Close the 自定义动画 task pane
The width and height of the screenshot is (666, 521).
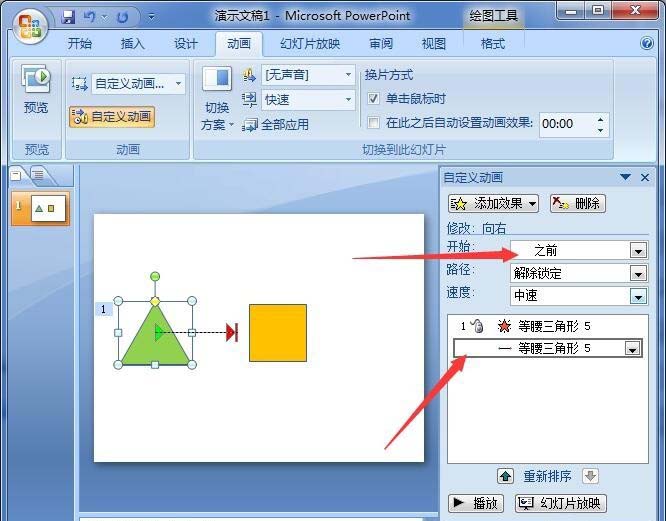click(x=645, y=177)
